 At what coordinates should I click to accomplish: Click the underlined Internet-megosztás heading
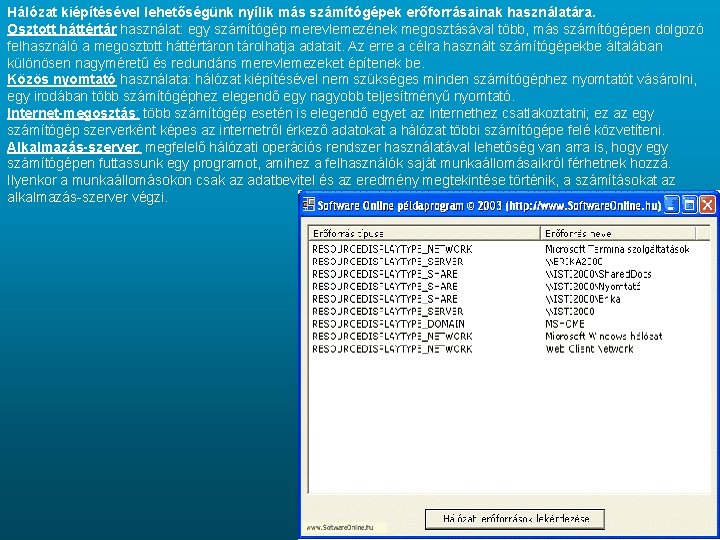[x=73, y=113]
